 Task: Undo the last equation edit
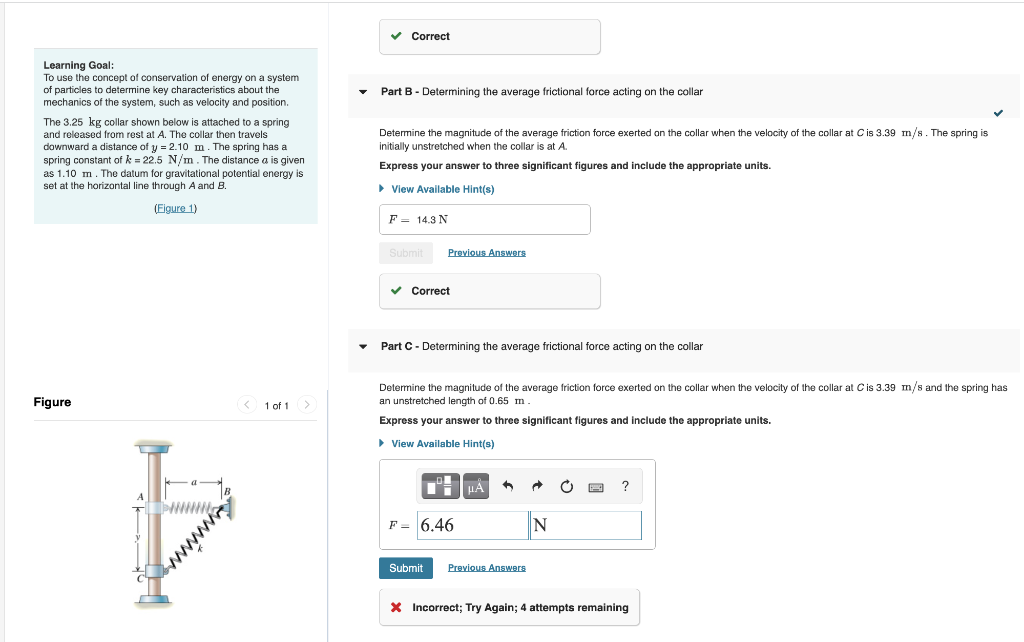(x=508, y=486)
